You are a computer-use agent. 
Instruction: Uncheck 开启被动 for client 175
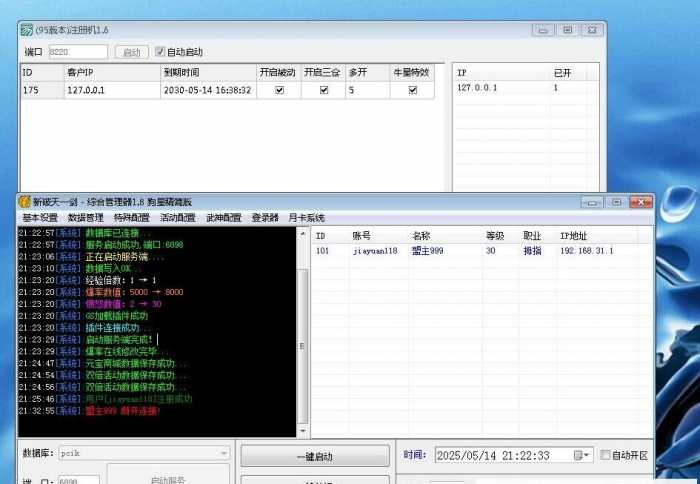[x=279, y=90]
